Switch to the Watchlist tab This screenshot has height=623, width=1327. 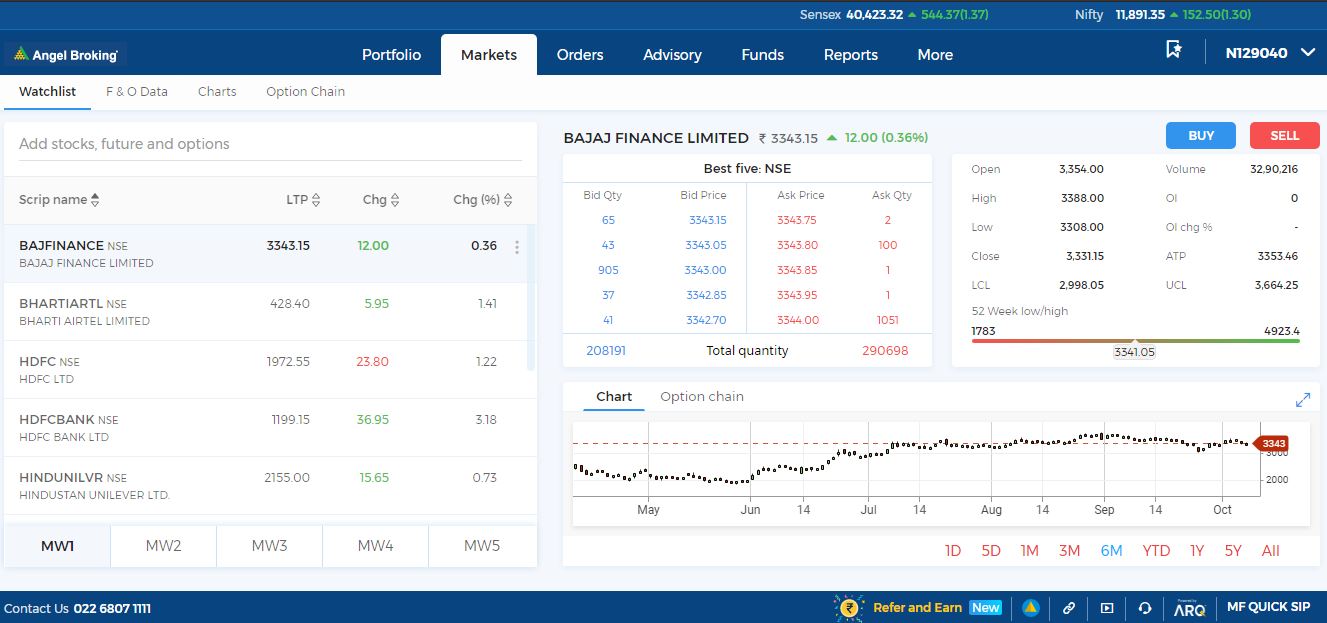(47, 92)
